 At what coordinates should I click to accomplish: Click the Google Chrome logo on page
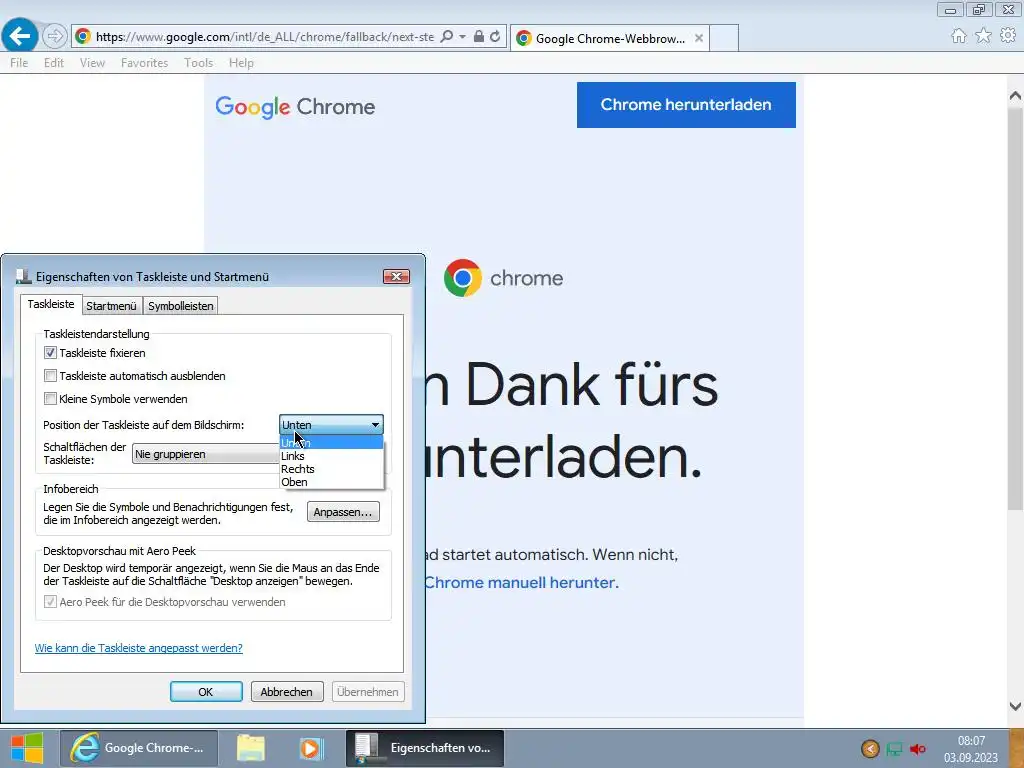tap(295, 106)
